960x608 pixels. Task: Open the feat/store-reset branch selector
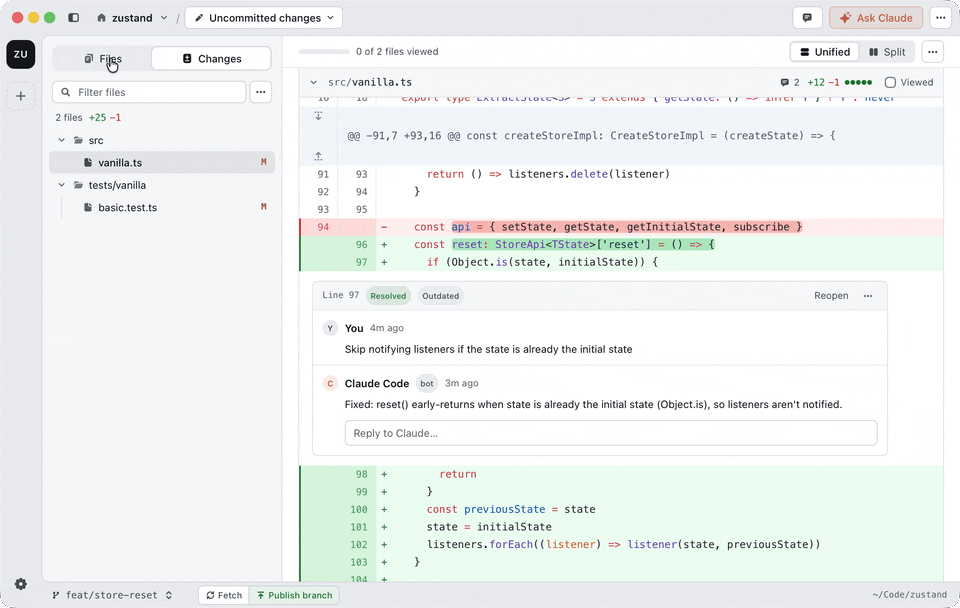[111, 595]
